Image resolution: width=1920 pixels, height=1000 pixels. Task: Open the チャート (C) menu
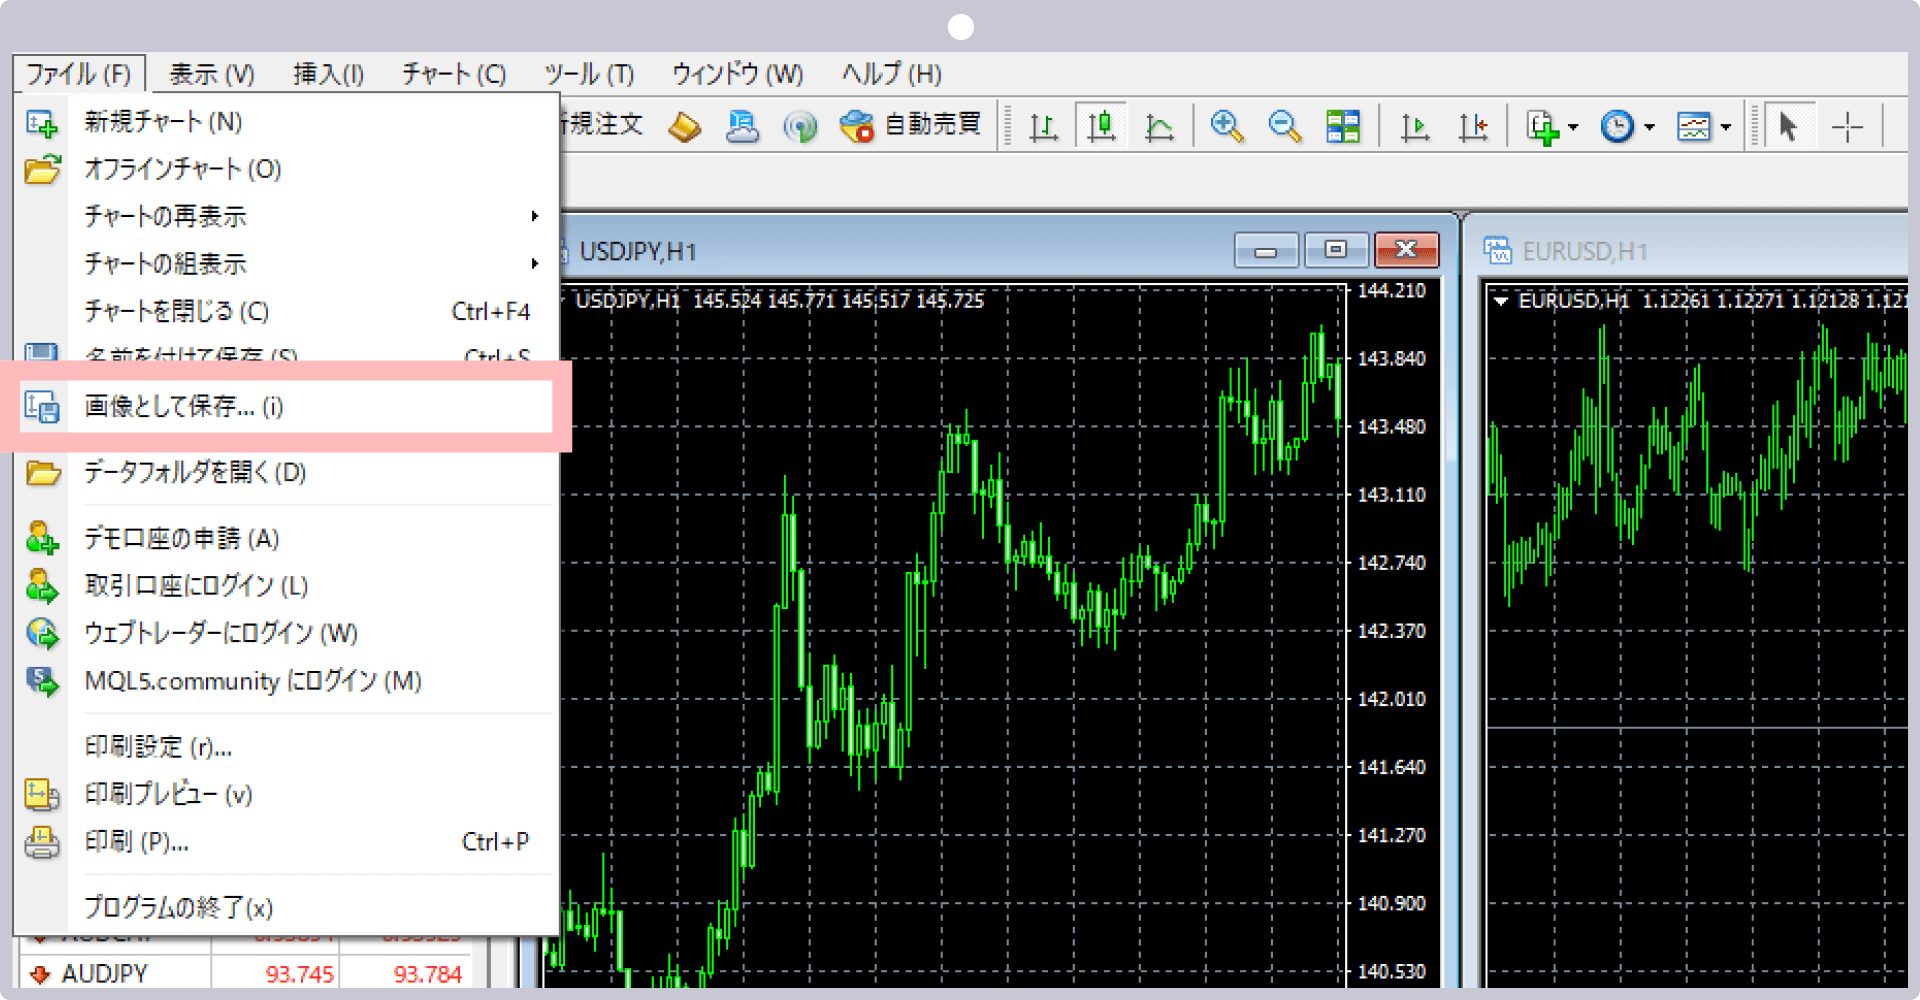[x=454, y=74]
